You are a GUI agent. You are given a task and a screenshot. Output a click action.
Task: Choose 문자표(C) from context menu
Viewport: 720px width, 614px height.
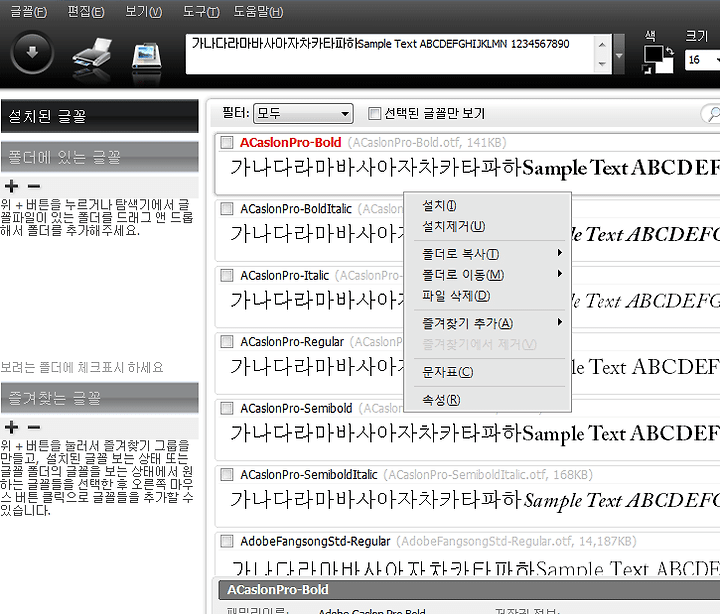tap(487, 372)
